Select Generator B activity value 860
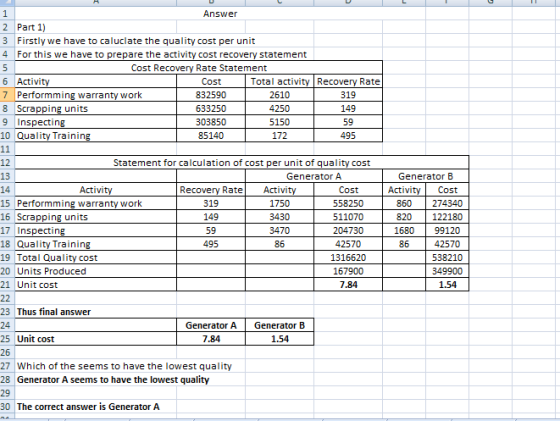560x421 pixels. [x=404, y=204]
